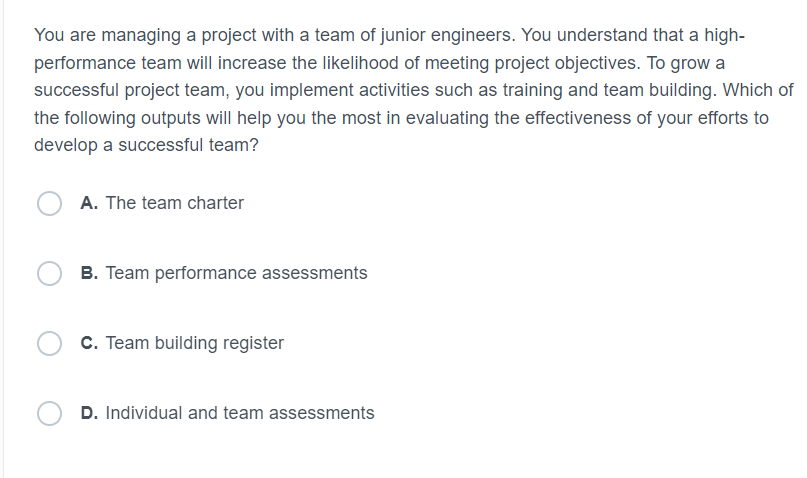Pick the 'Team building register' answer label
The width and height of the screenshot is (807, 478).
[195, 343]
